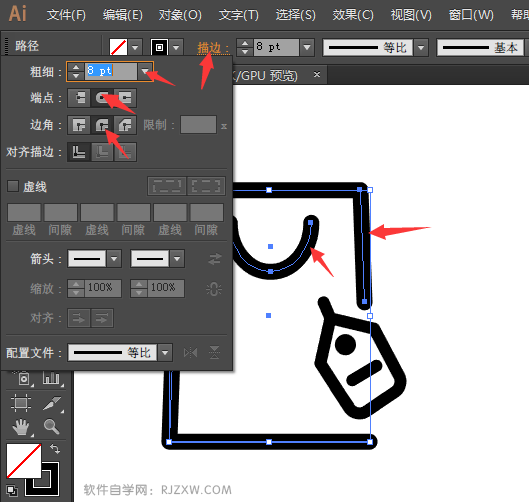This screenshot has width=529, height=502.
Task: Select the bevel join 边角 option
Action: coord(125,125)
